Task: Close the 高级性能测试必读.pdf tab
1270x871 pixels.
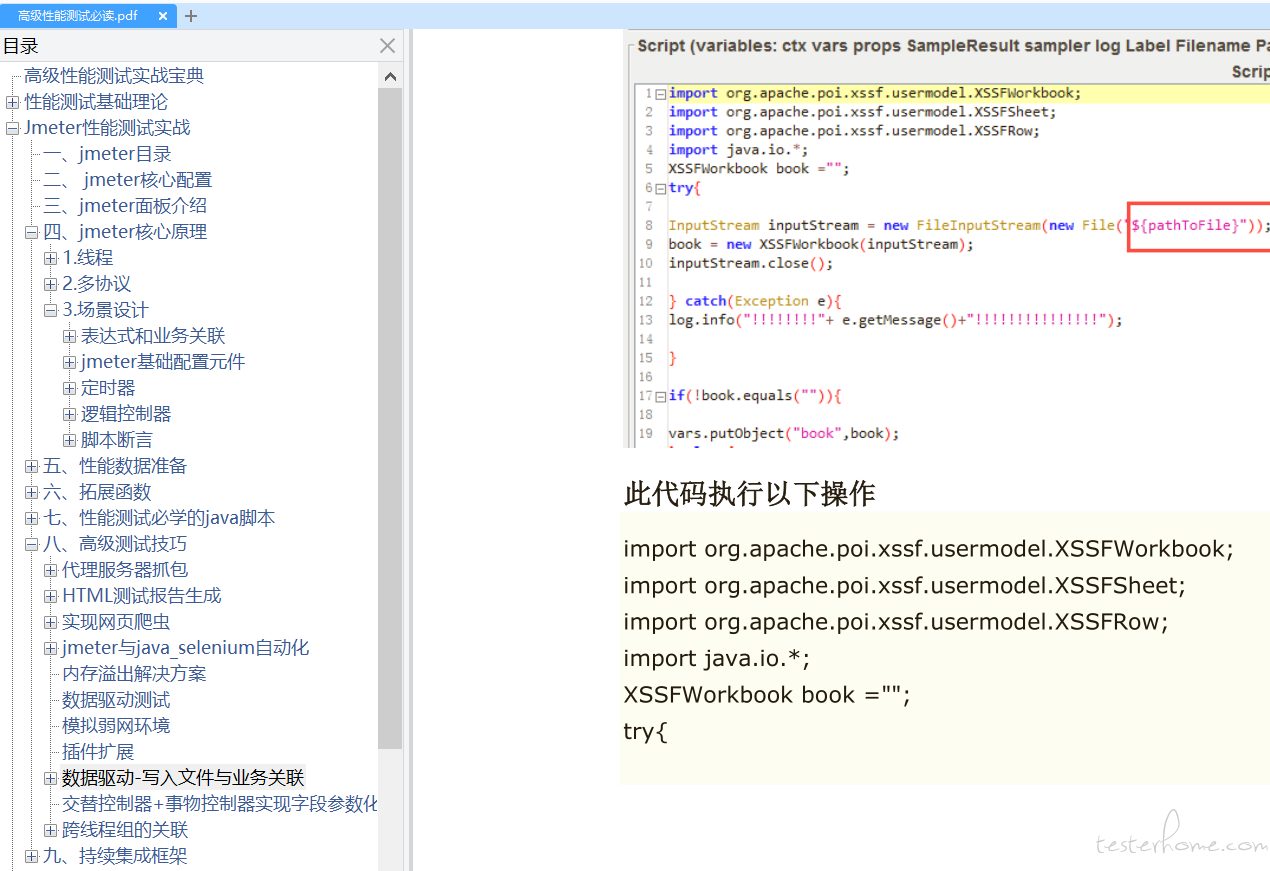Action: 163,16
